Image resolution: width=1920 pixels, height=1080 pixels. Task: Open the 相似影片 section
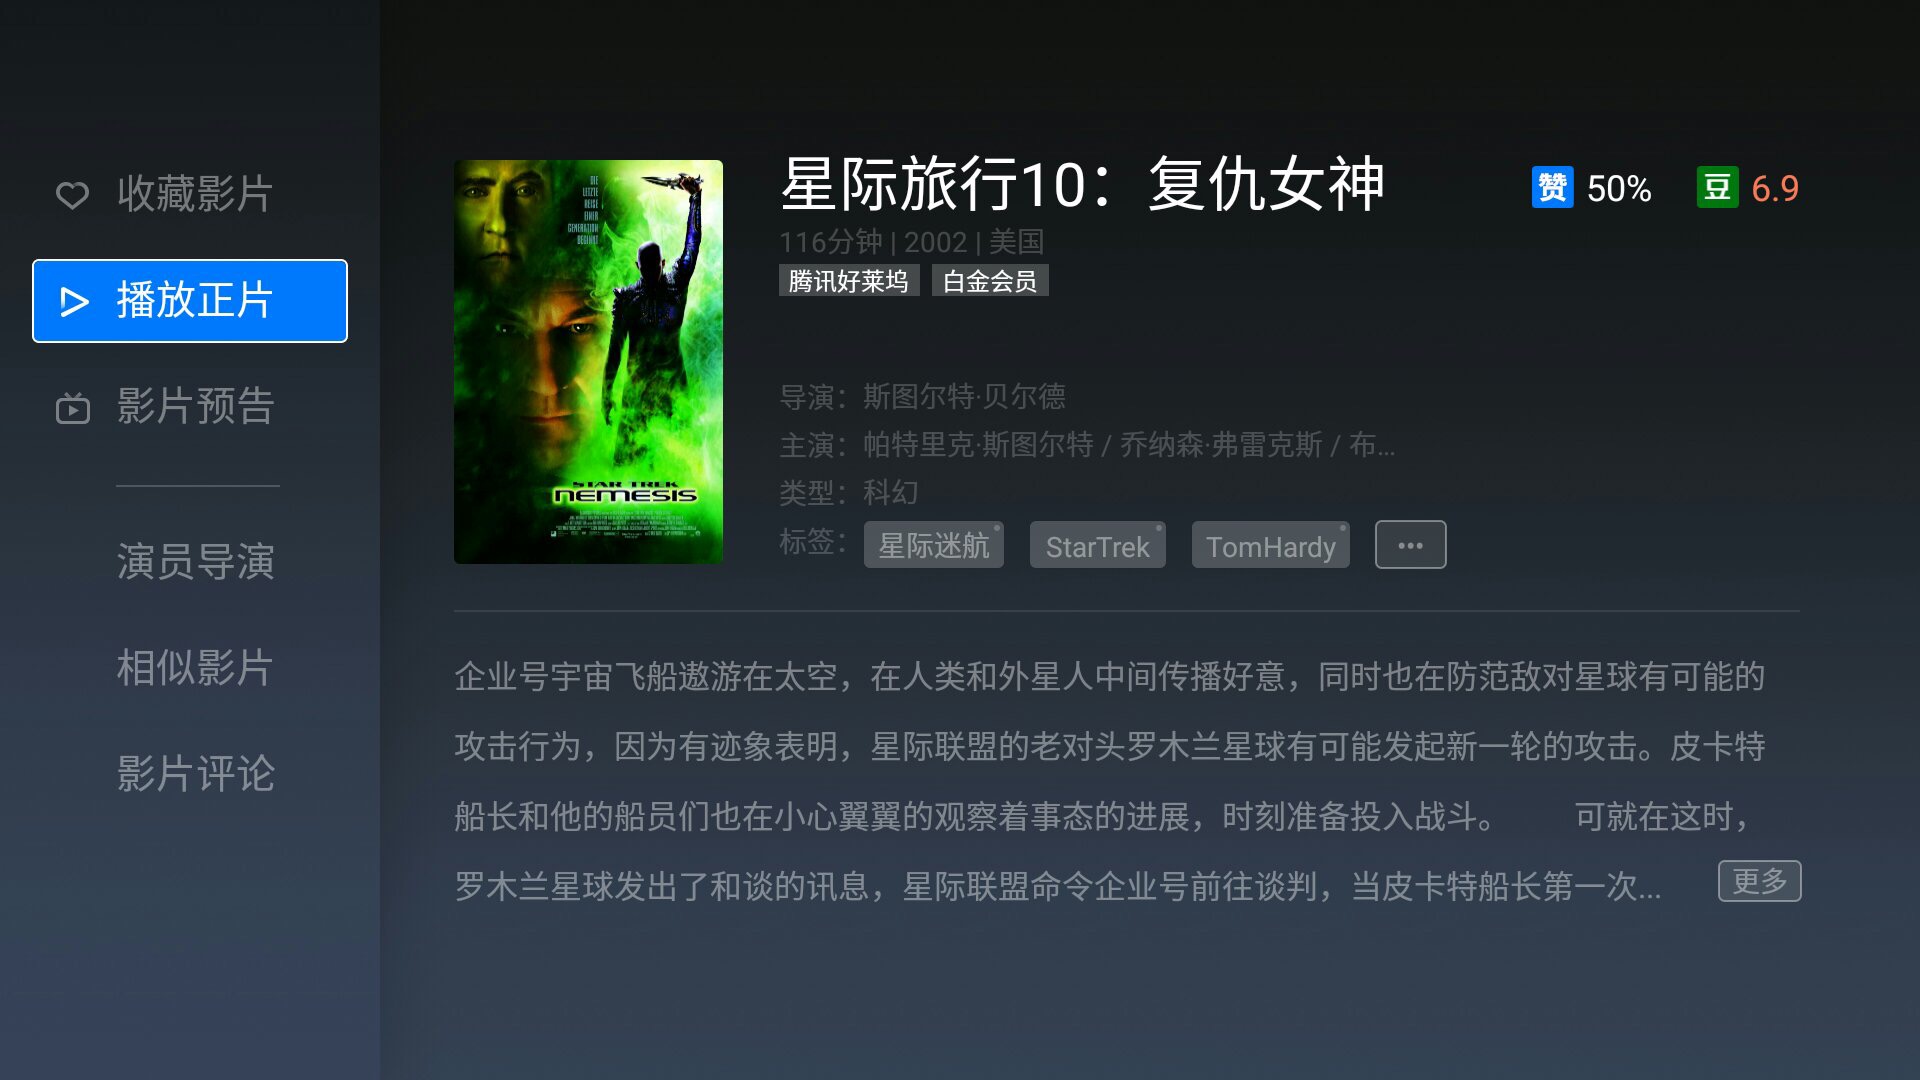pos(195,667)
